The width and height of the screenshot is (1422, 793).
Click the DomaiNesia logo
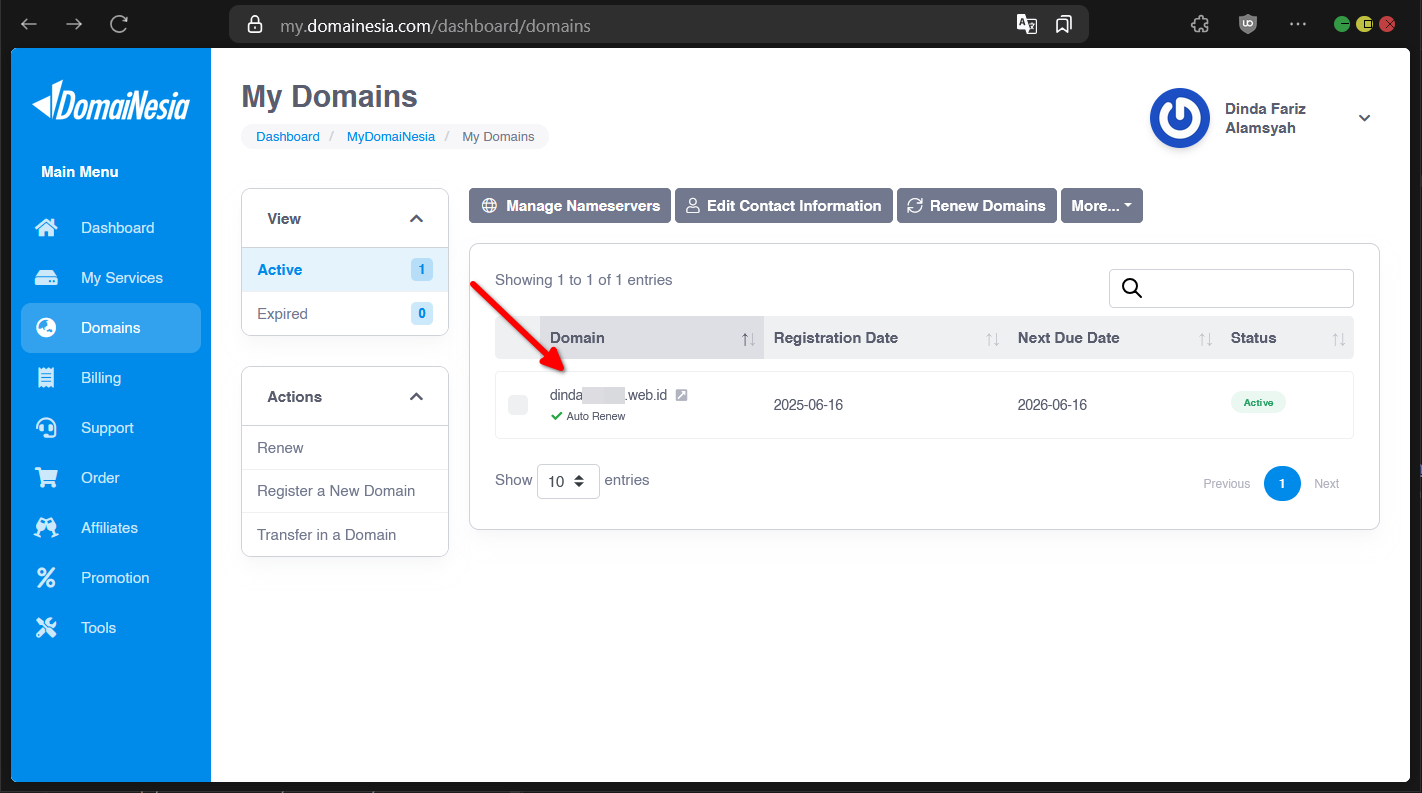pyautogui.click(x=111, y=102)
